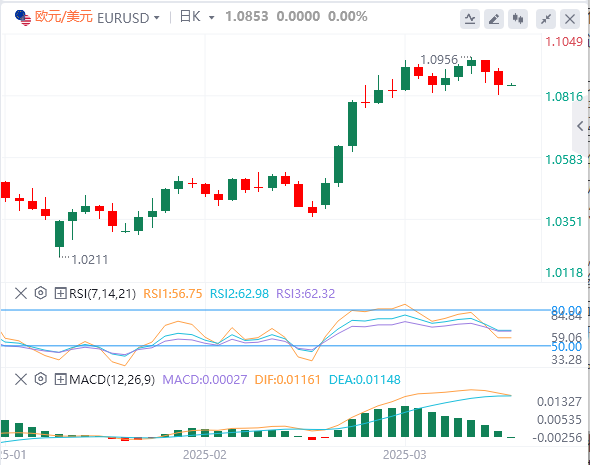Click the 1.0583 price axis label
Screen dimensions: 590x465
click(x=564, y=160)
